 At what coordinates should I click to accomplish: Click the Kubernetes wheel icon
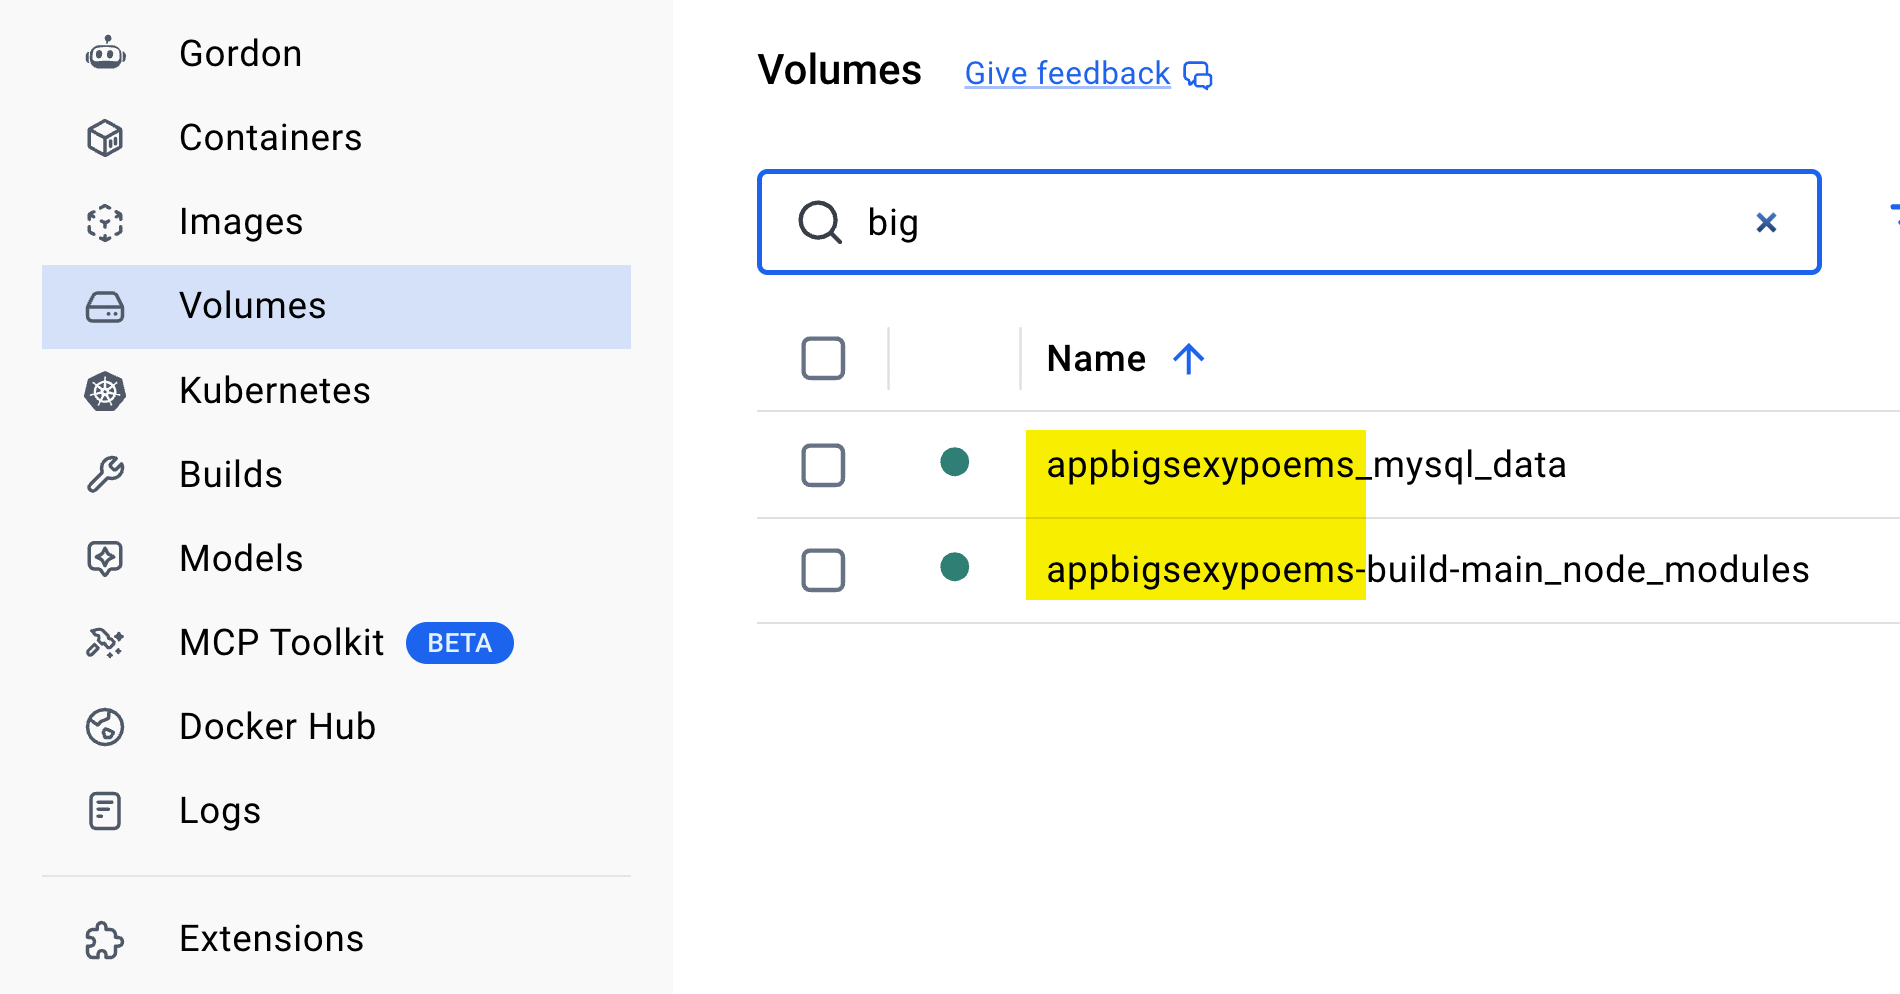(105, 391)
